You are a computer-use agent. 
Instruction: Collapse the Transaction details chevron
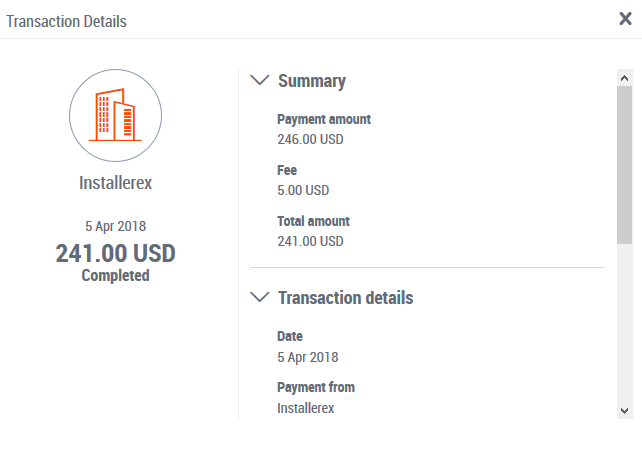pyautogui.click(x=260, y=297)
